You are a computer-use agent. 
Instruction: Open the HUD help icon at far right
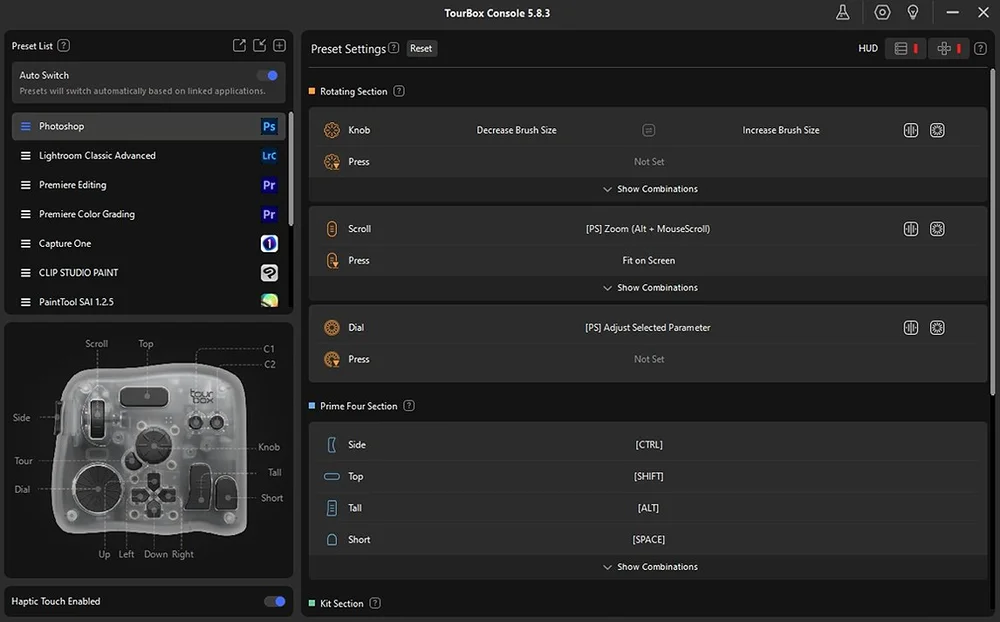tap(980, 48)
